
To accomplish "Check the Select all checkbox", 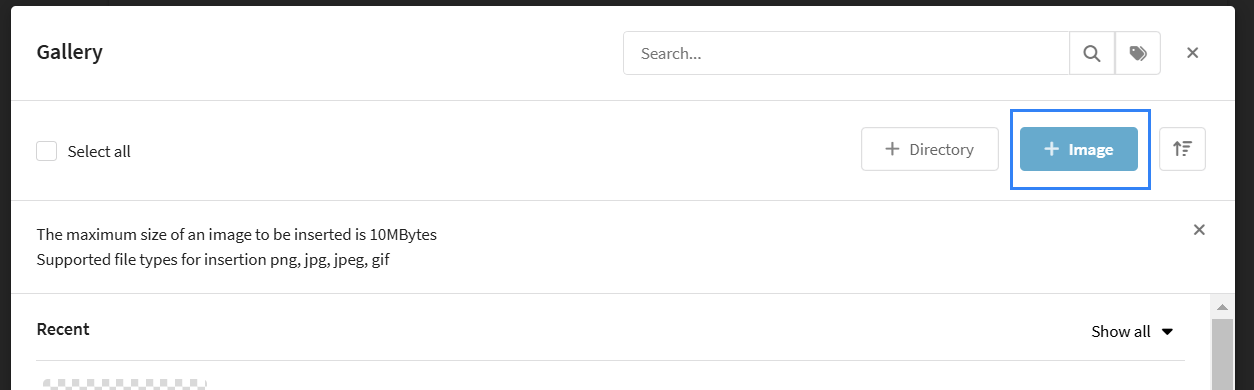I will tap(46, 151).
